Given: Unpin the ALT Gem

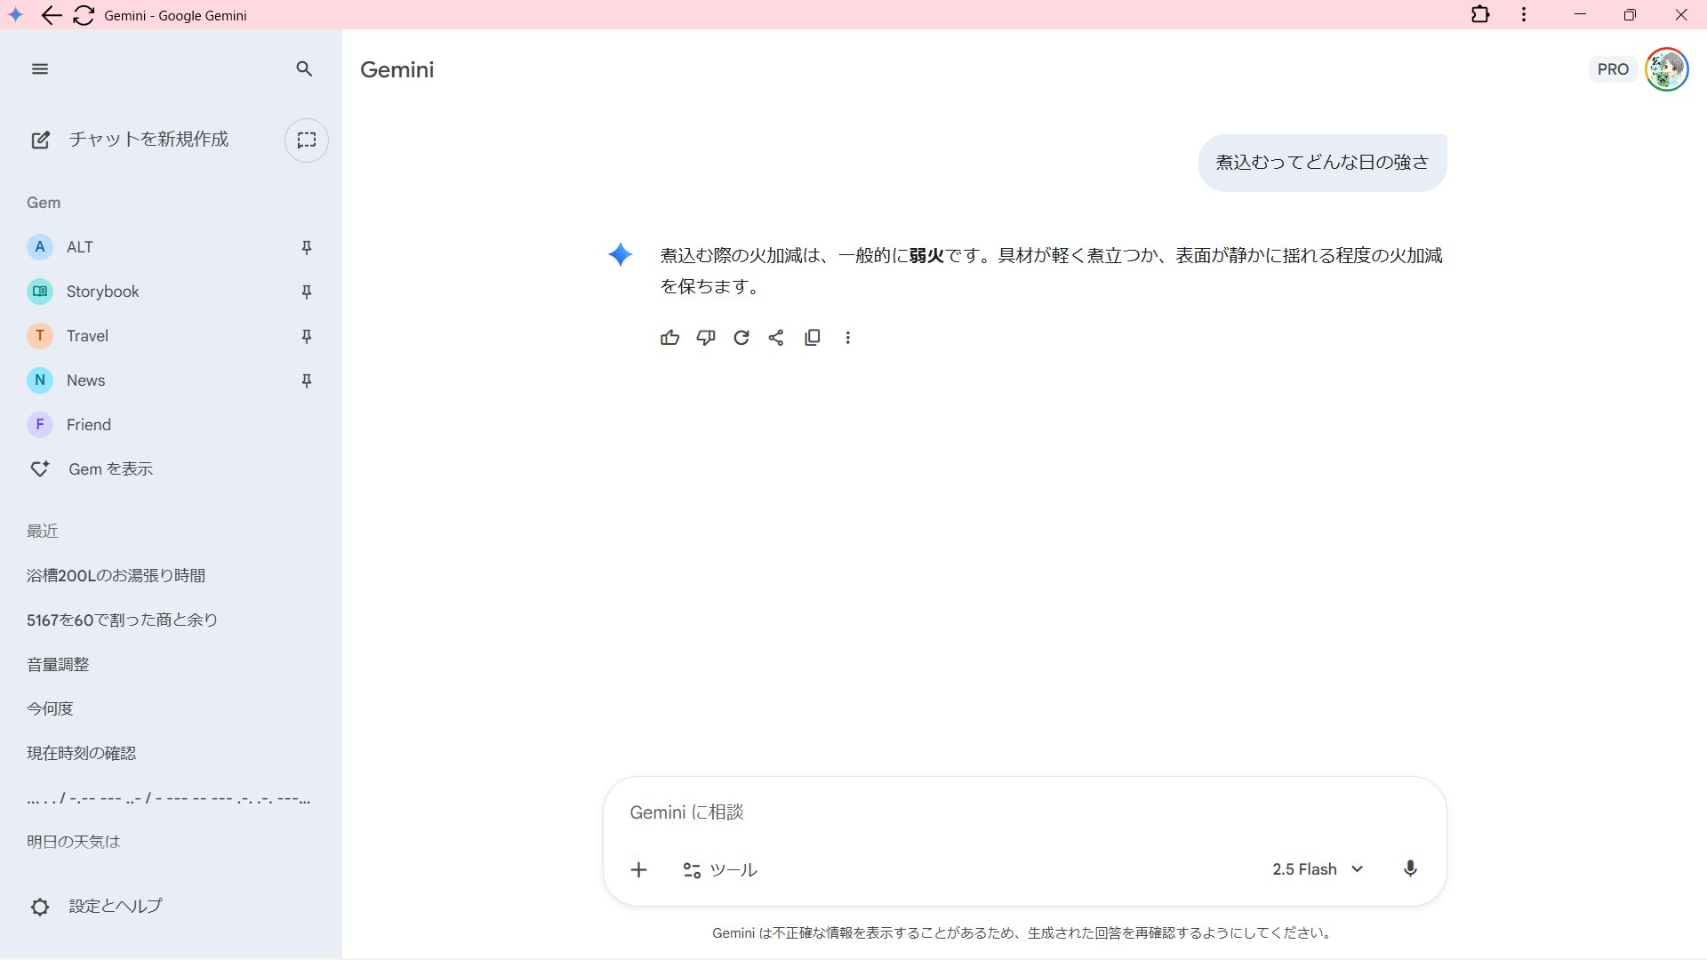Looking at the screenshot, I should [307, 247].
